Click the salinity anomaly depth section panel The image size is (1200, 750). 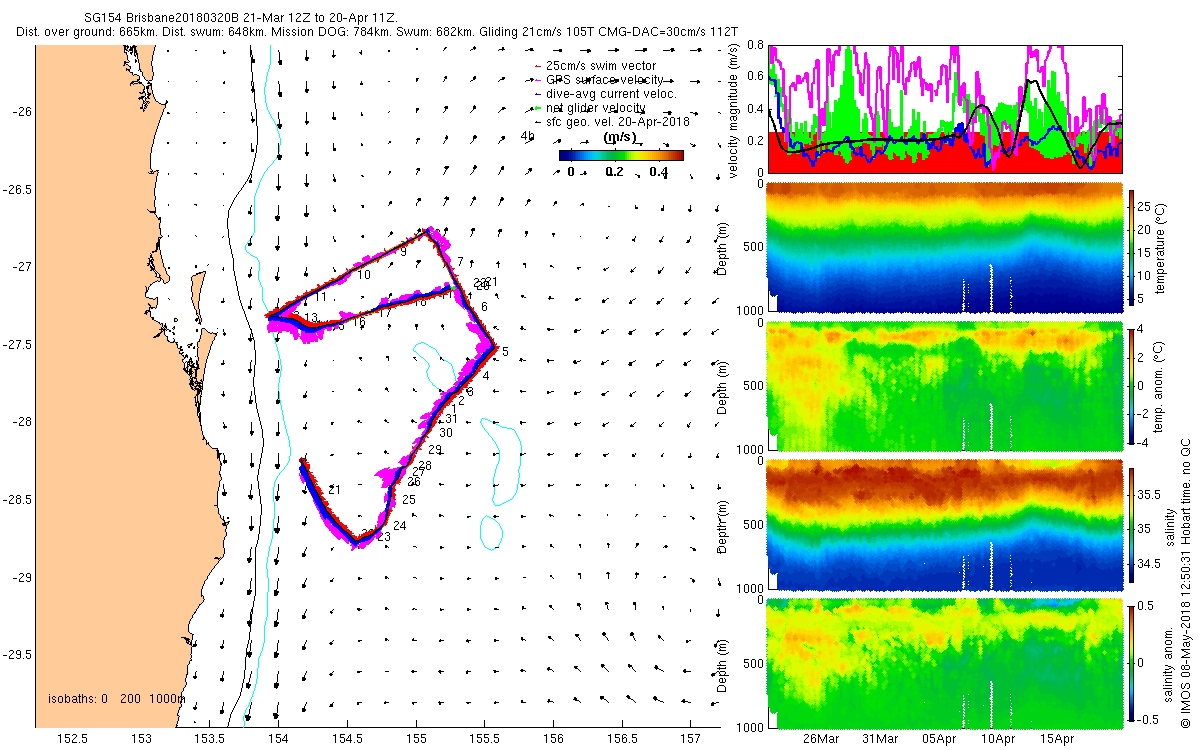944,662
